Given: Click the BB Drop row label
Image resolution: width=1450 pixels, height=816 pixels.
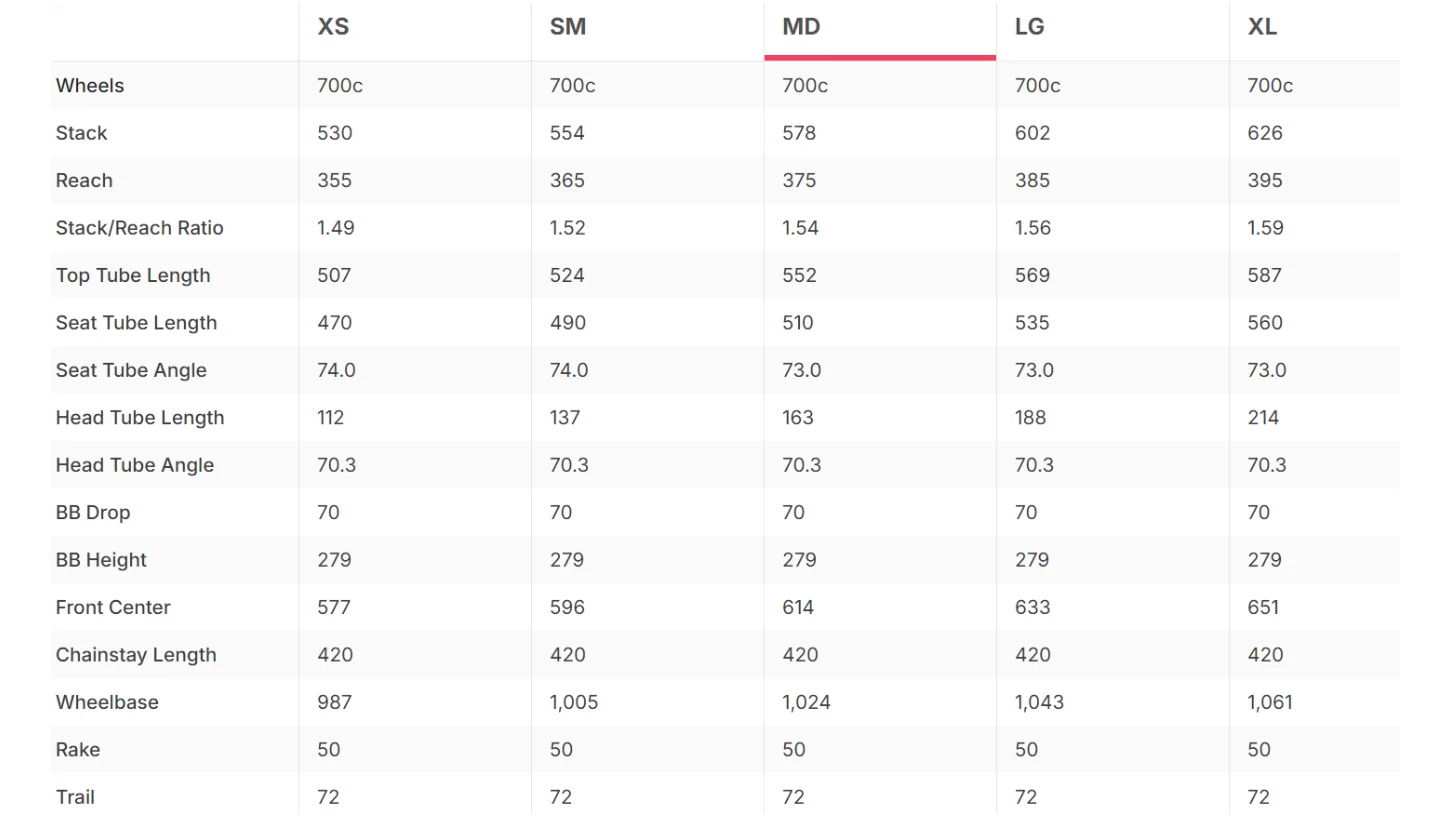Looking at the screenshot, I should click(93, 513).
